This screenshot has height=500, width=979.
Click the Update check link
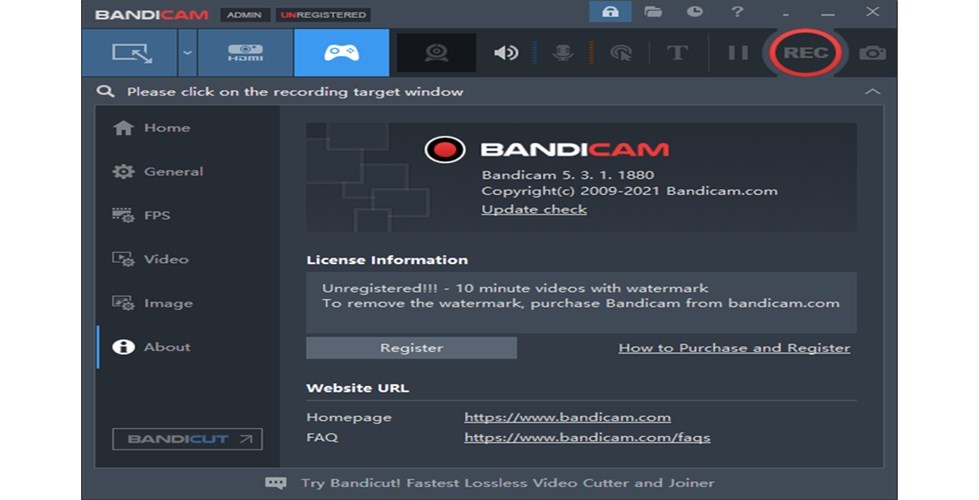(534, 210)
